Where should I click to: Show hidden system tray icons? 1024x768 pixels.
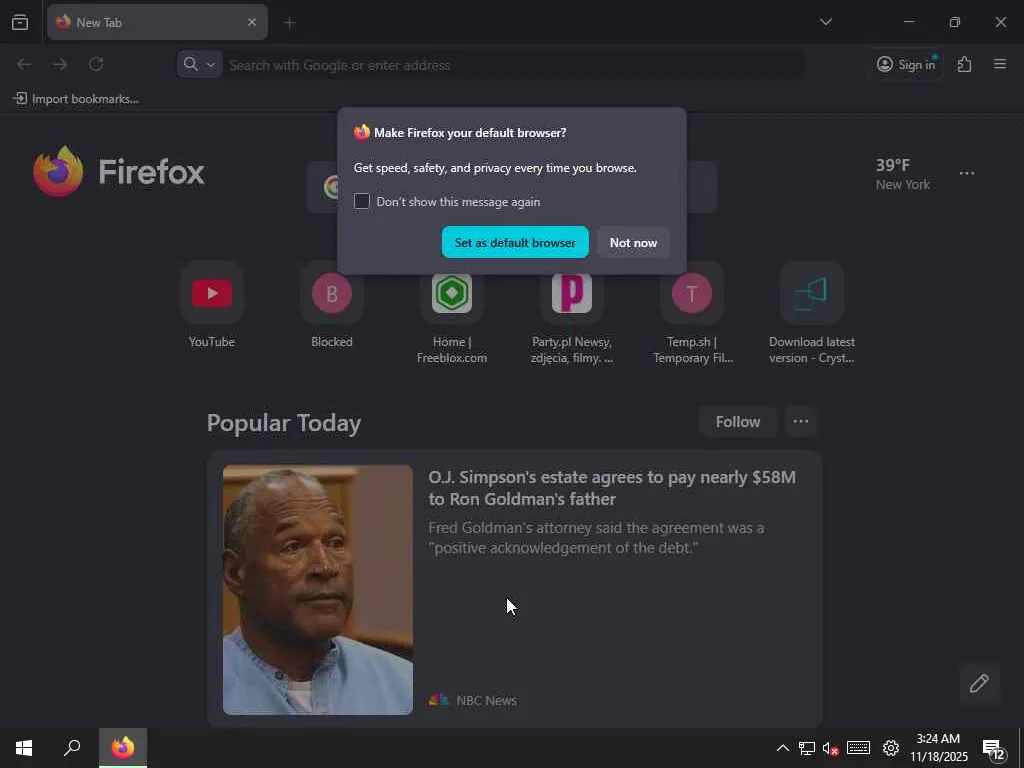(x=782, y=748)
